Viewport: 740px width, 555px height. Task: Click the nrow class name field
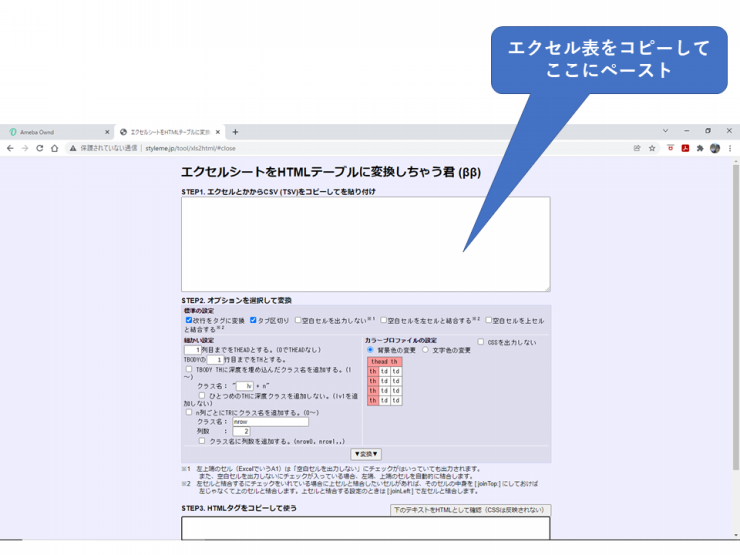tap(270, 421)
